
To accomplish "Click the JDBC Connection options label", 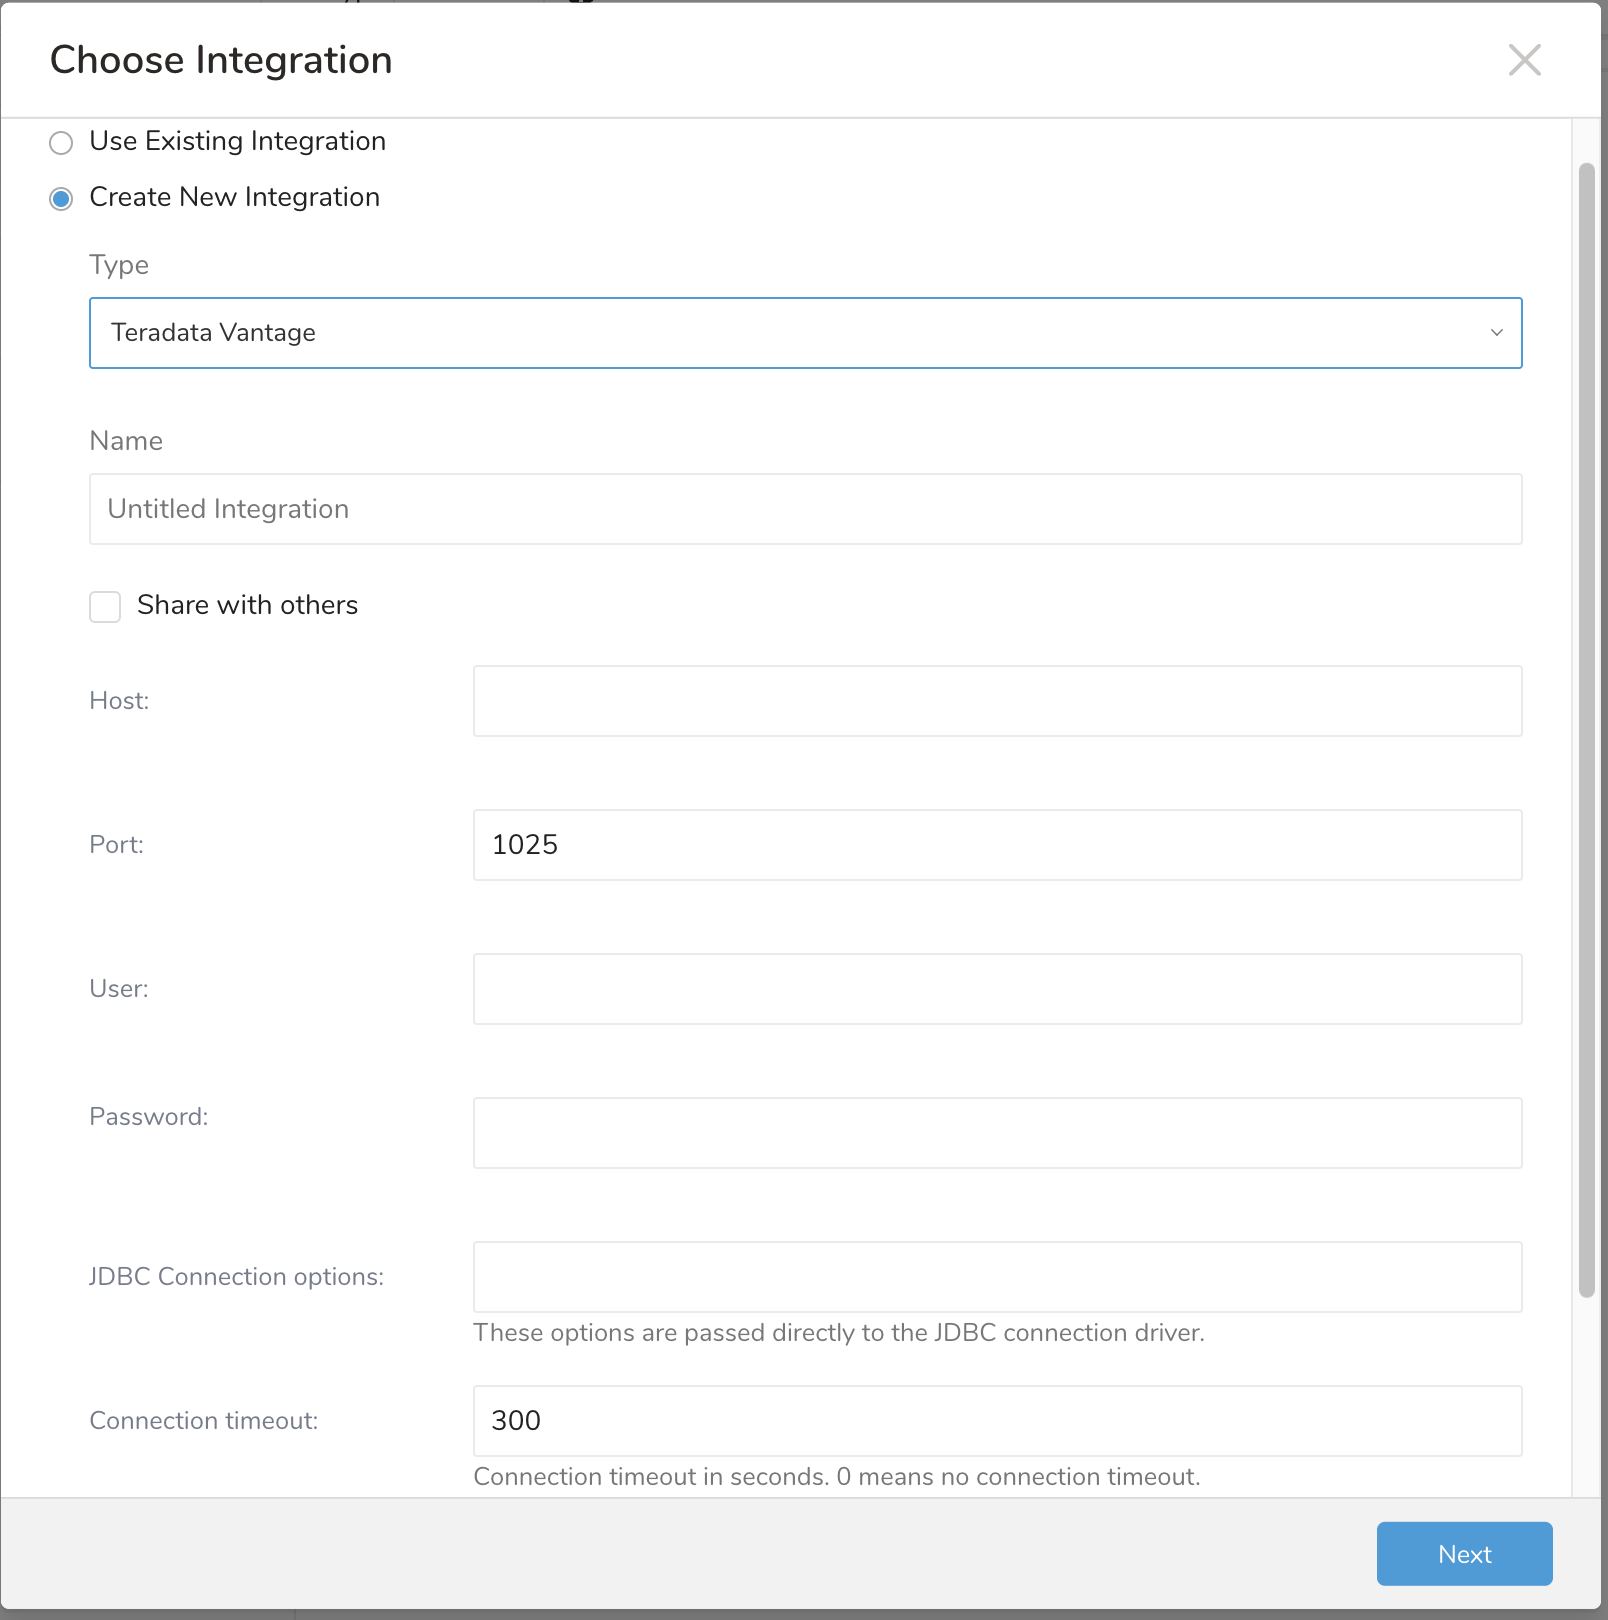I will click(236, 1277).
